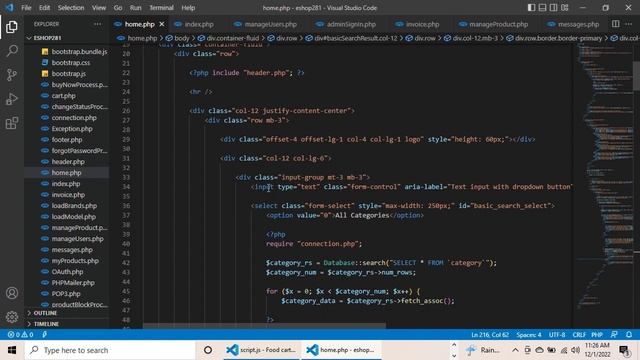Switch to invoice.php editor tab
The width and height of the screenshot is (640, 360).
[x=422, y=24]
